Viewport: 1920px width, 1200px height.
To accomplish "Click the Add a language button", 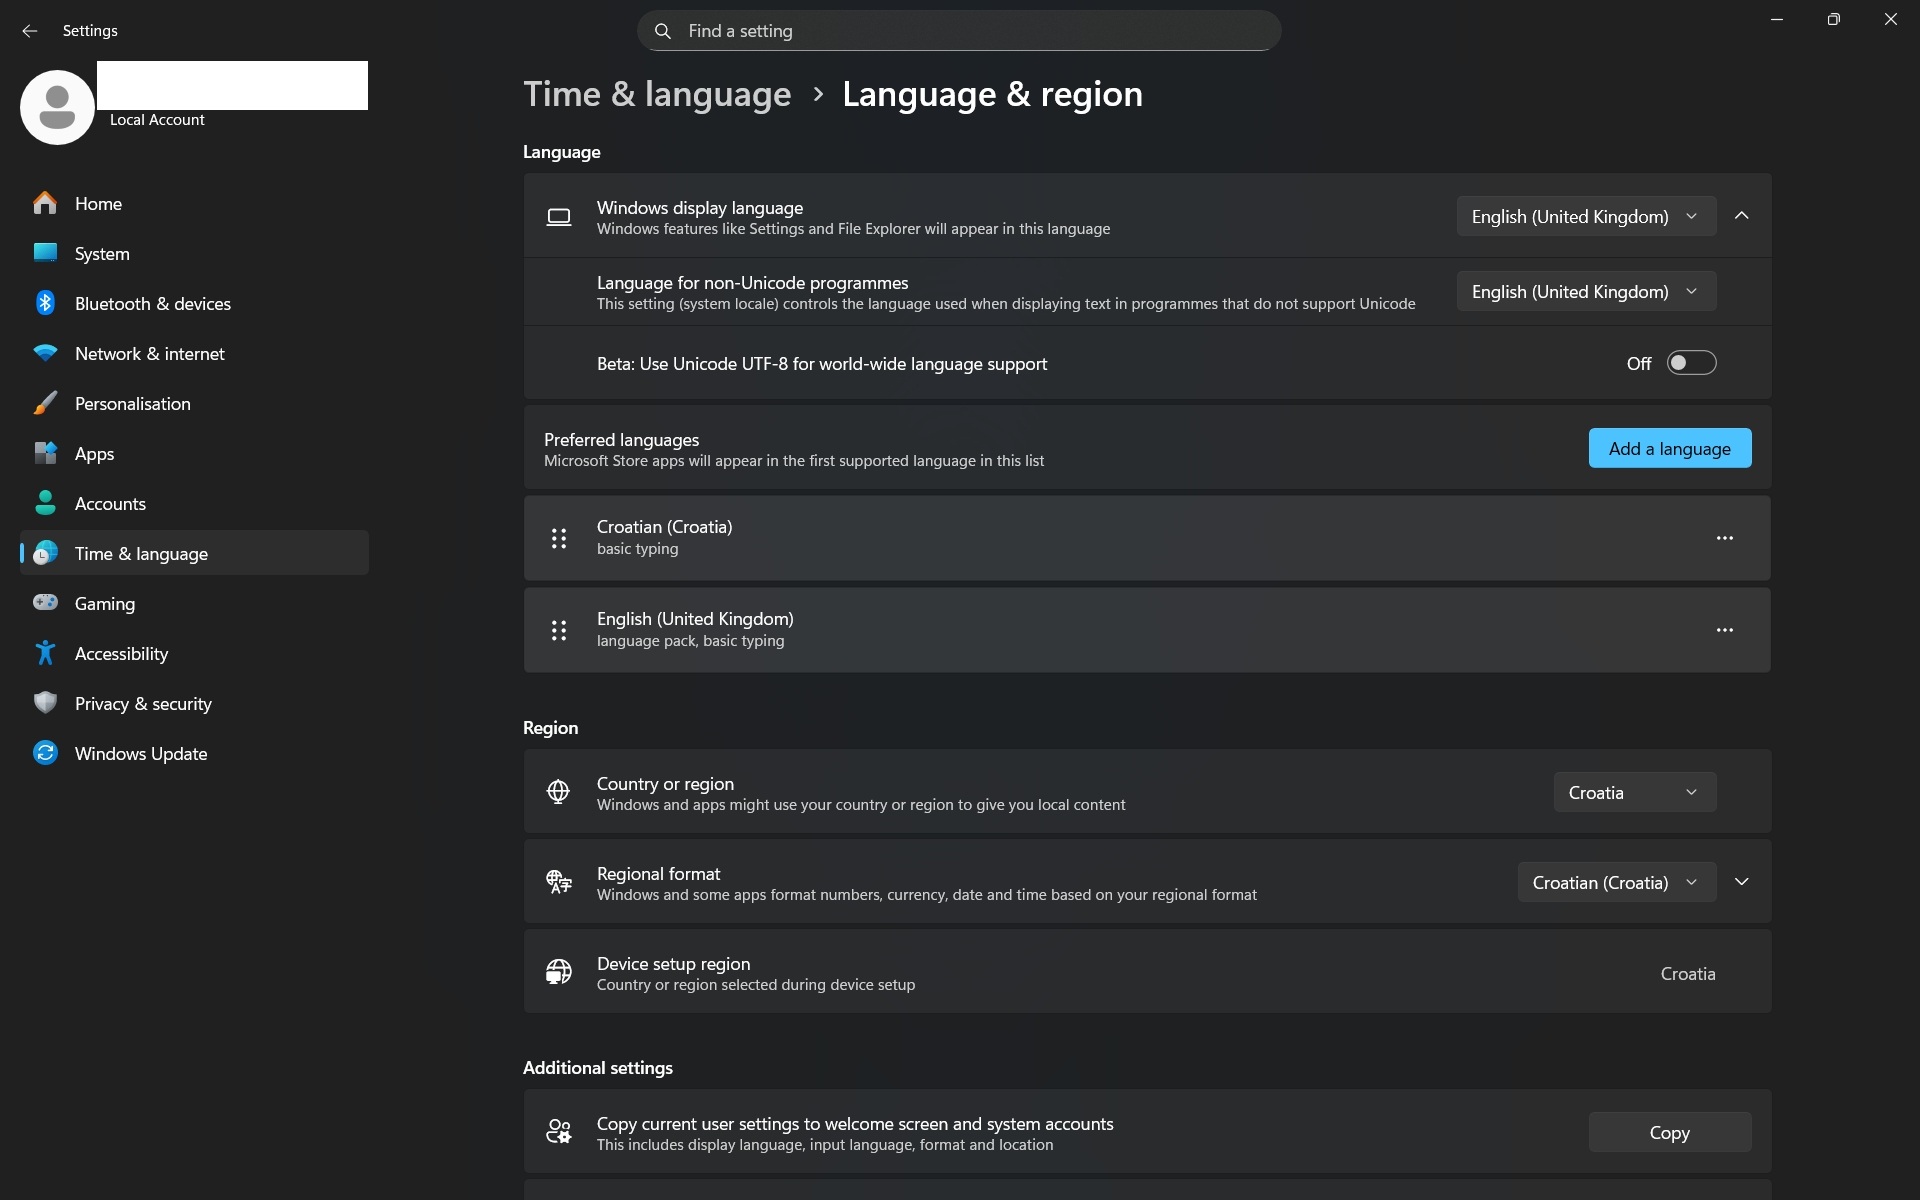I will 1669,448.
